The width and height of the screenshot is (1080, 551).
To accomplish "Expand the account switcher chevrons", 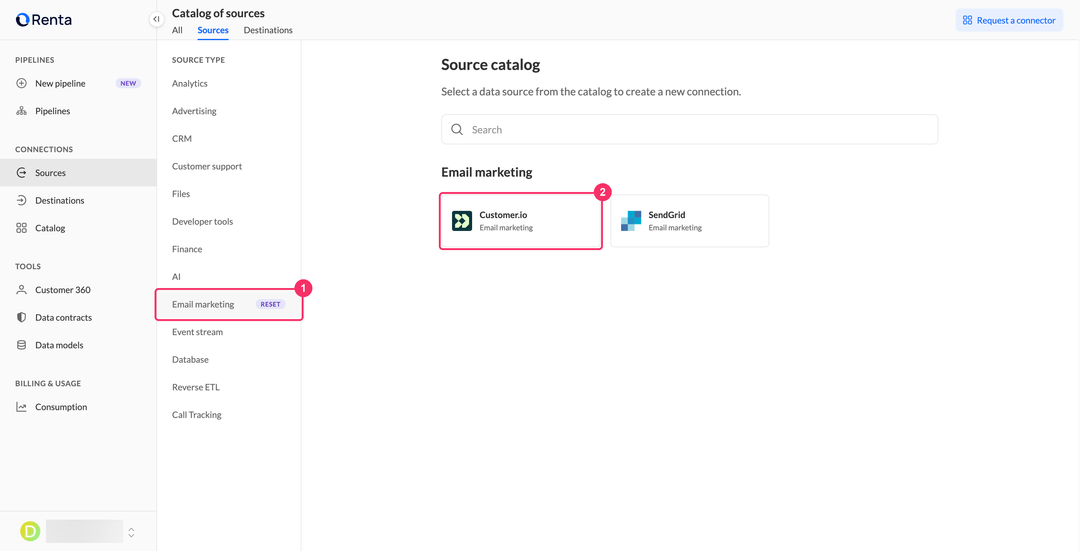I will pyautogui.click(x=132, y=532).
